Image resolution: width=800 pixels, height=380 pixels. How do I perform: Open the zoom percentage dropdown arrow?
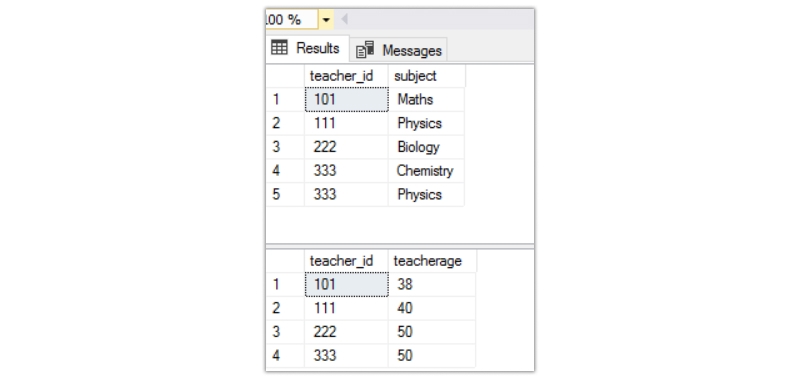(326, 20)
